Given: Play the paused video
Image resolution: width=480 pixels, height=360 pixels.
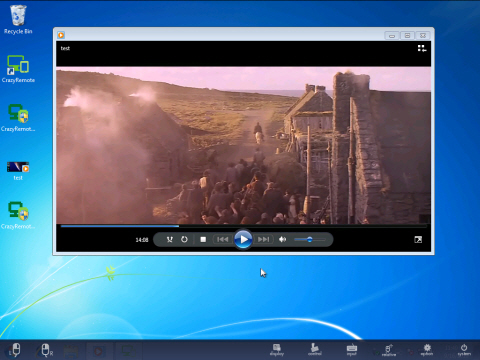Looking at the screenshot, I should point(243,239).
